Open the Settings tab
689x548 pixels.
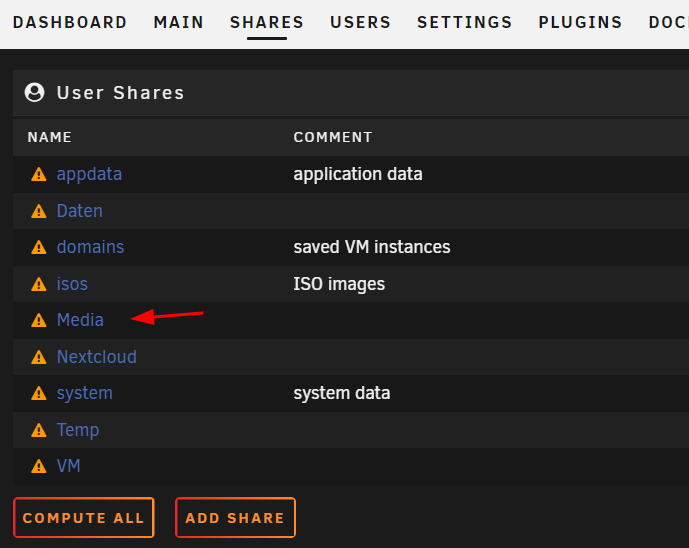[x=464, y=22]
